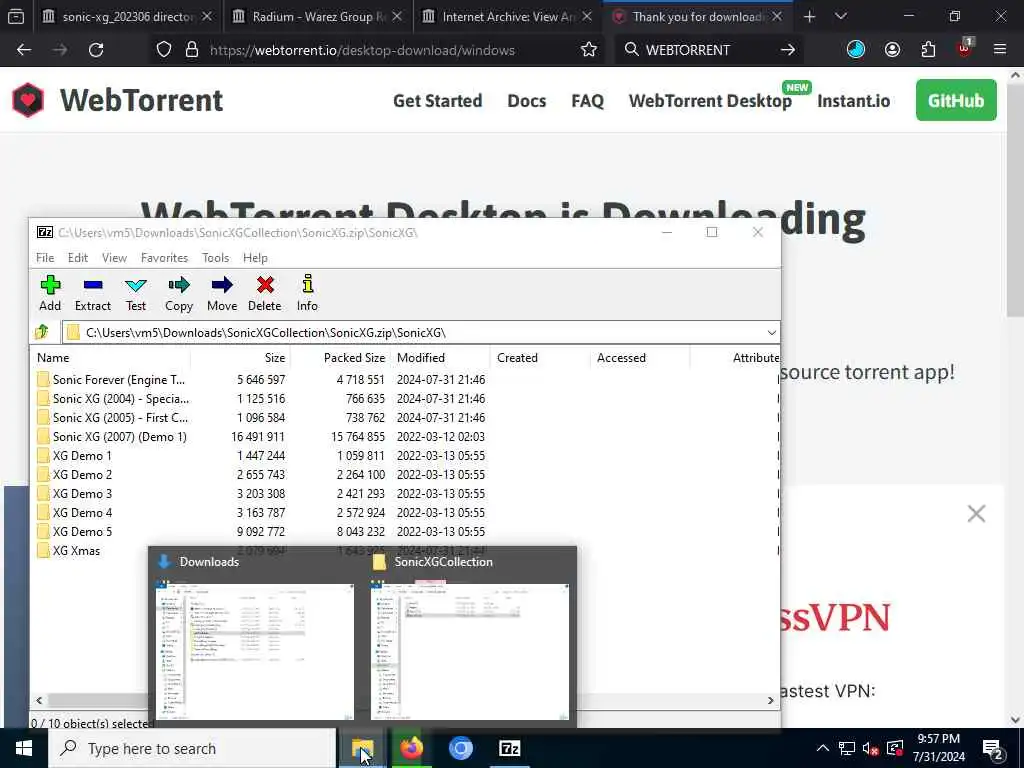Click the Move icon in 7-Zip toolbar
Image resolution: width=1024 pixels, height=768 pixels.
222,293
